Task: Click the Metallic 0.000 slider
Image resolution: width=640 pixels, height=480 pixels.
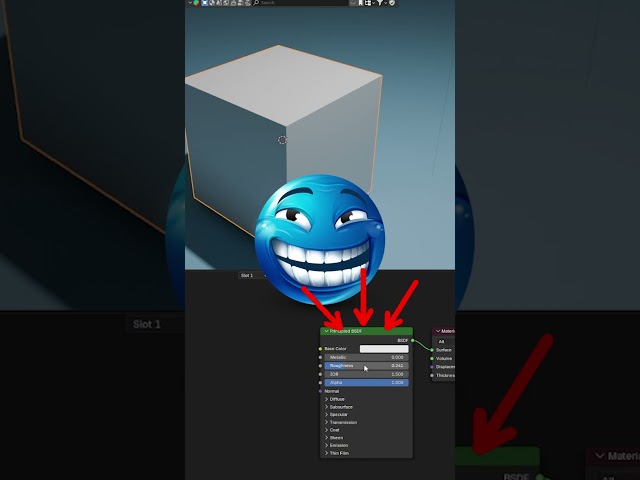Action: point(367,357)
